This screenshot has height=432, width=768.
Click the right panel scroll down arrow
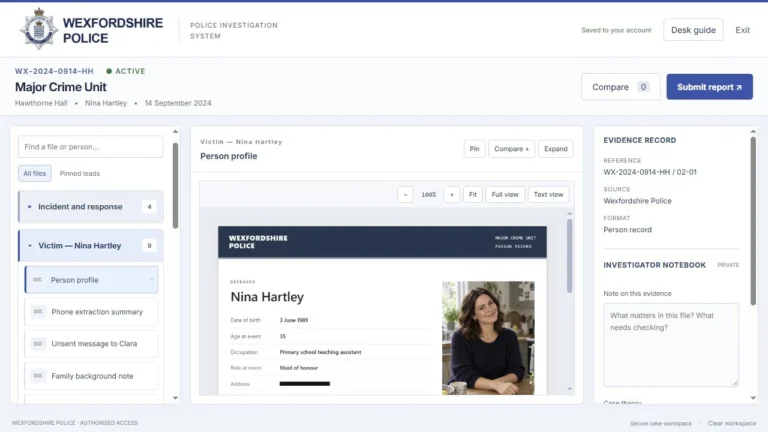coord(753,398)
